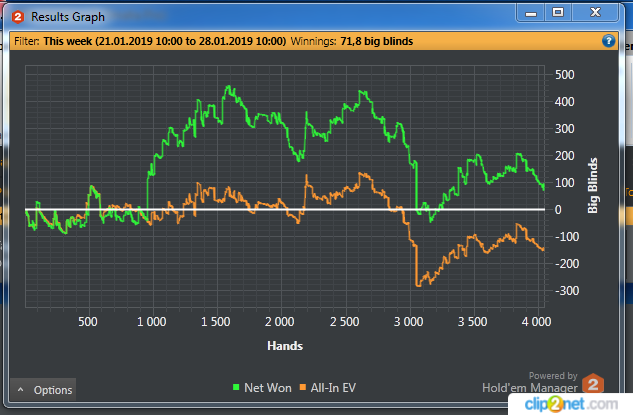Click the Hold'em Manager 2 app icon in title bar
This screenshot has height=415, width=633.
(x=18, y=17)
